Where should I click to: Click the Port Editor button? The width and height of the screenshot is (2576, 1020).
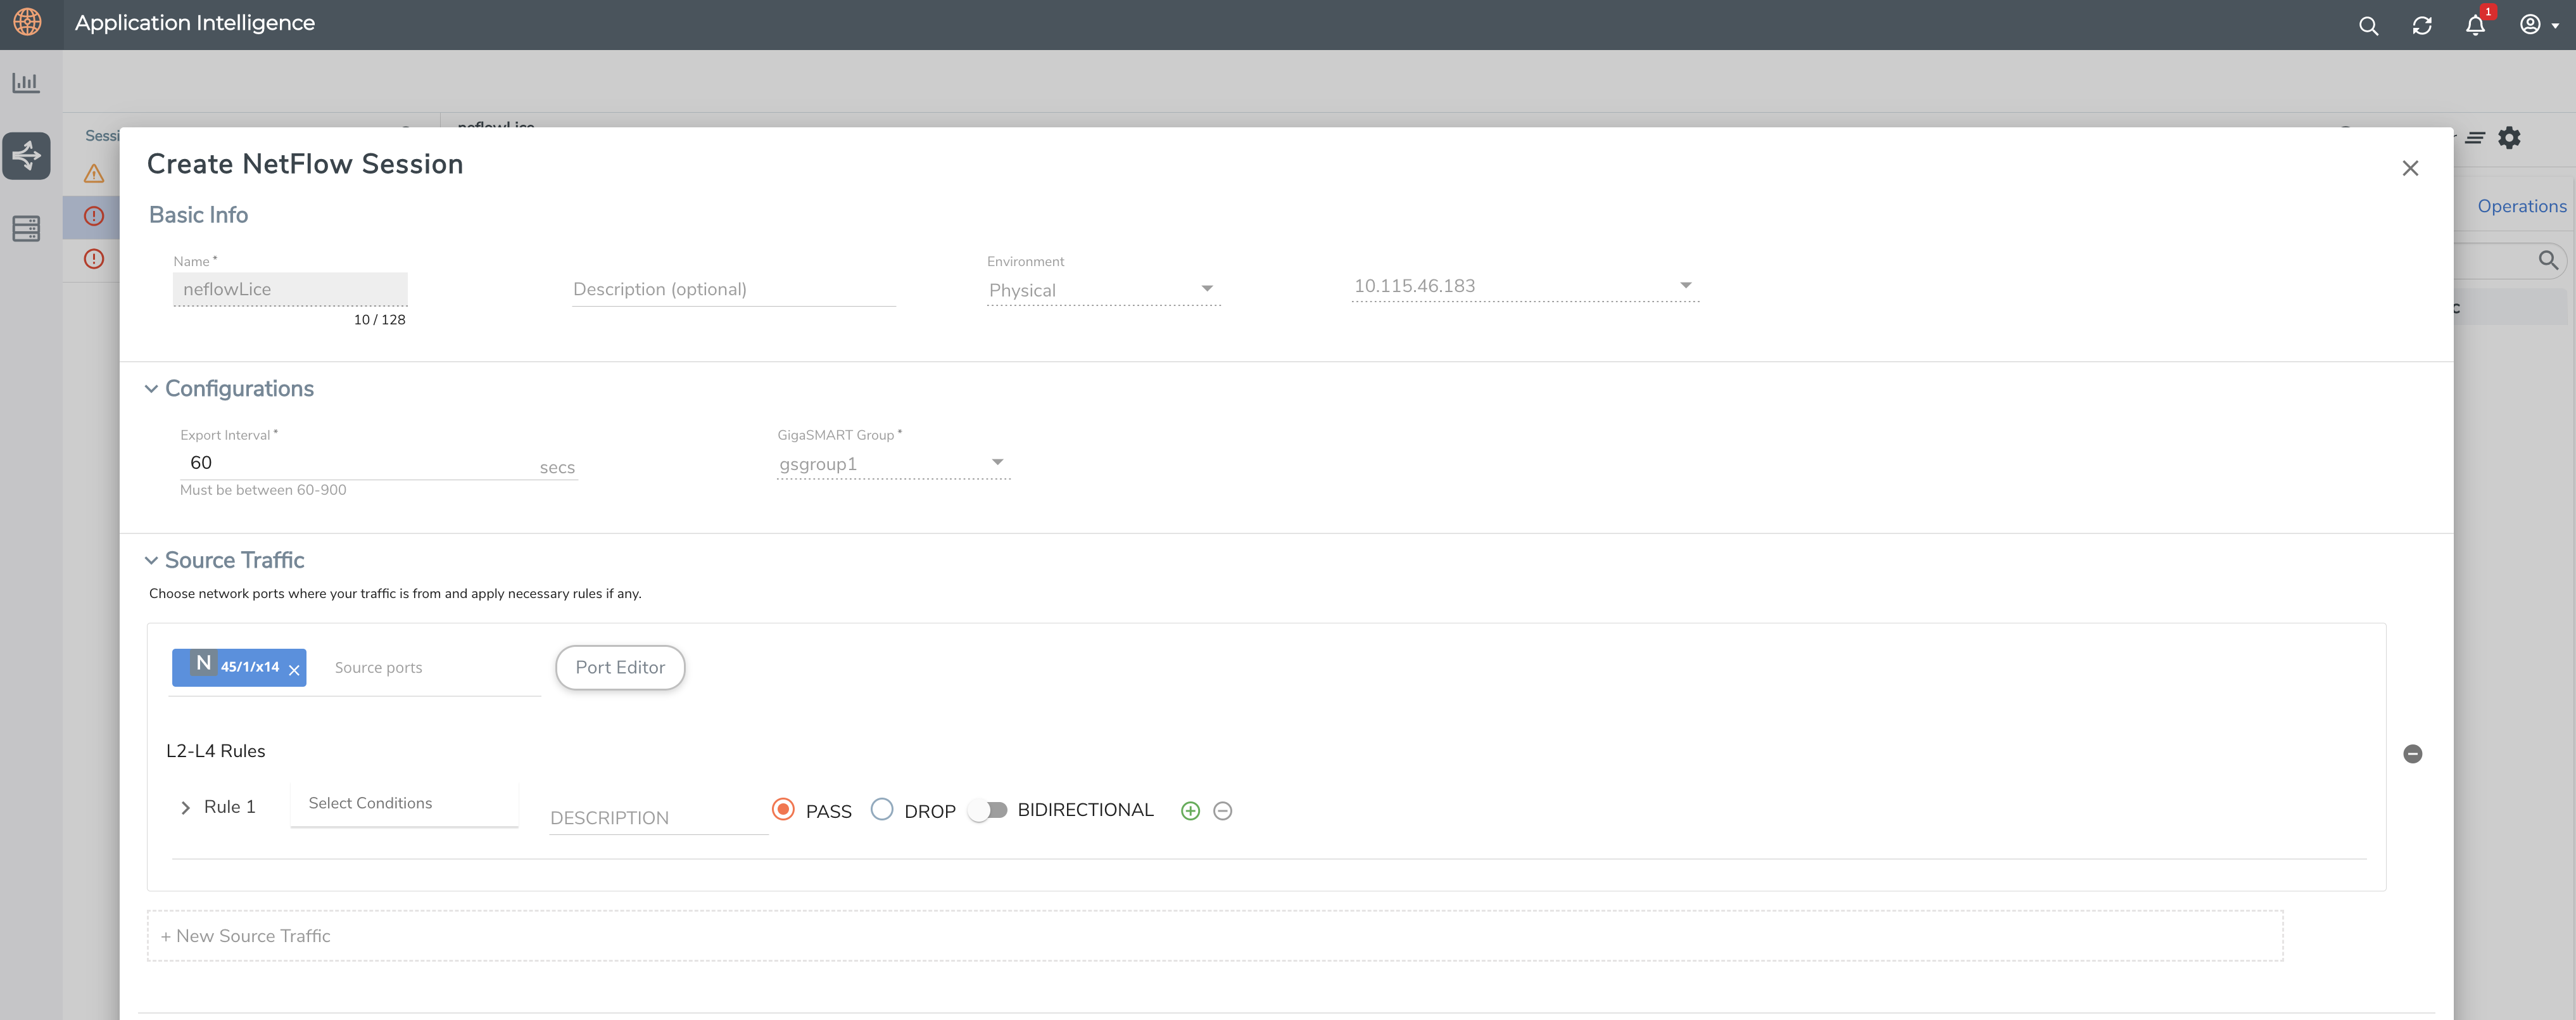pyautogui.click(x=620, y=667)
